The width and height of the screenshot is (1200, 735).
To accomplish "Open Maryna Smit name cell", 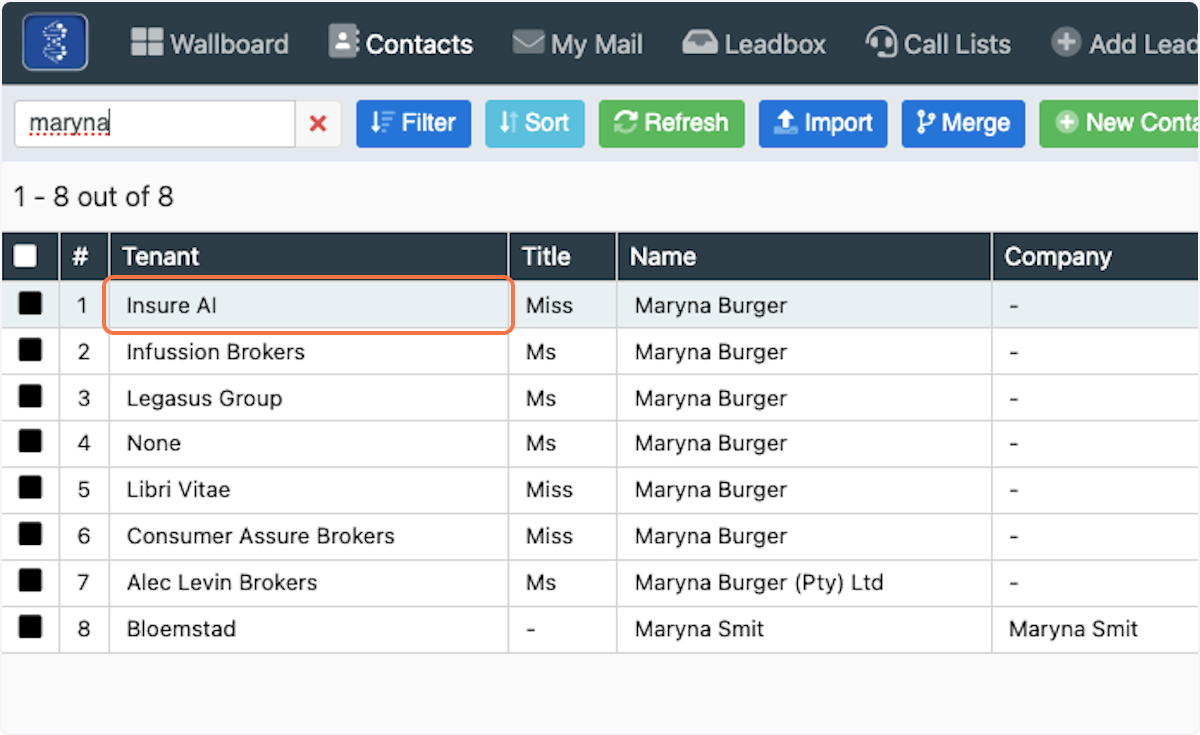I will coord(804,629).
